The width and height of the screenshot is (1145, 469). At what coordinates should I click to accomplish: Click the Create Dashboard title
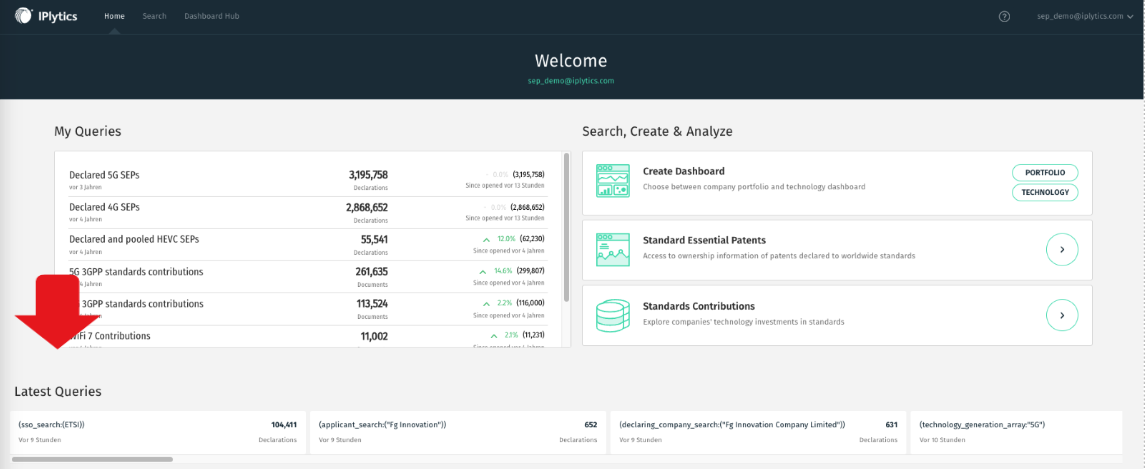pos(683,171)
